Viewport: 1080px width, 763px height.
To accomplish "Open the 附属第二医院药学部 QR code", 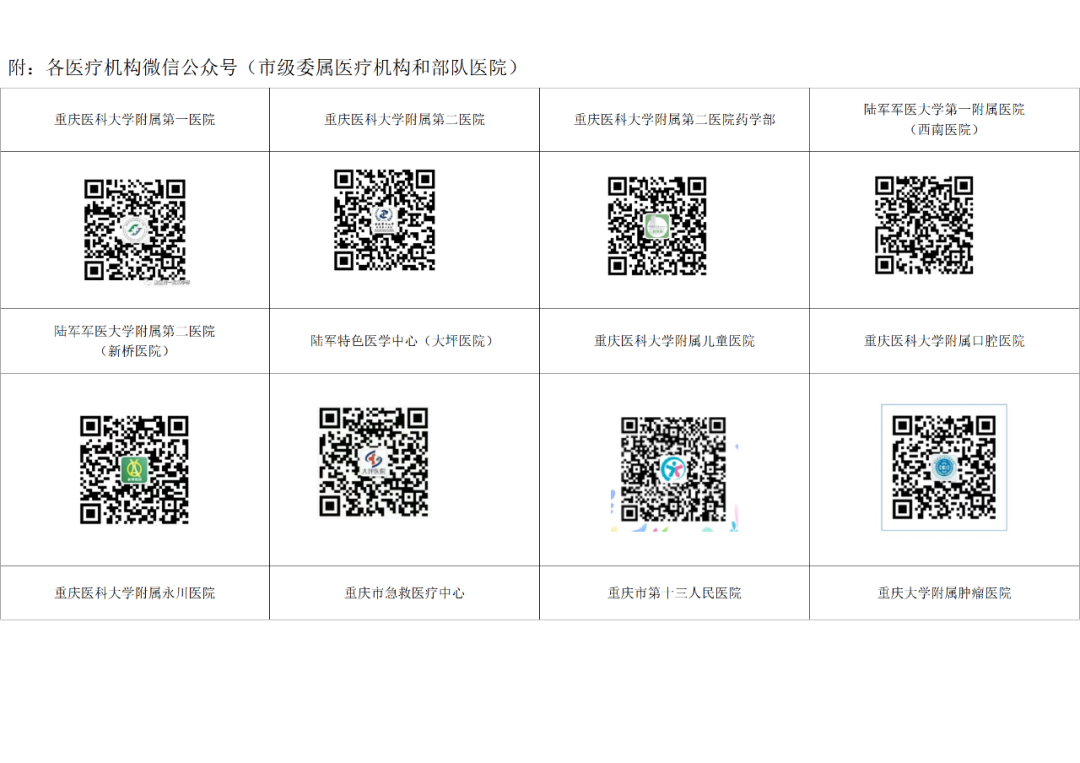I will click(x=657, y=226).
